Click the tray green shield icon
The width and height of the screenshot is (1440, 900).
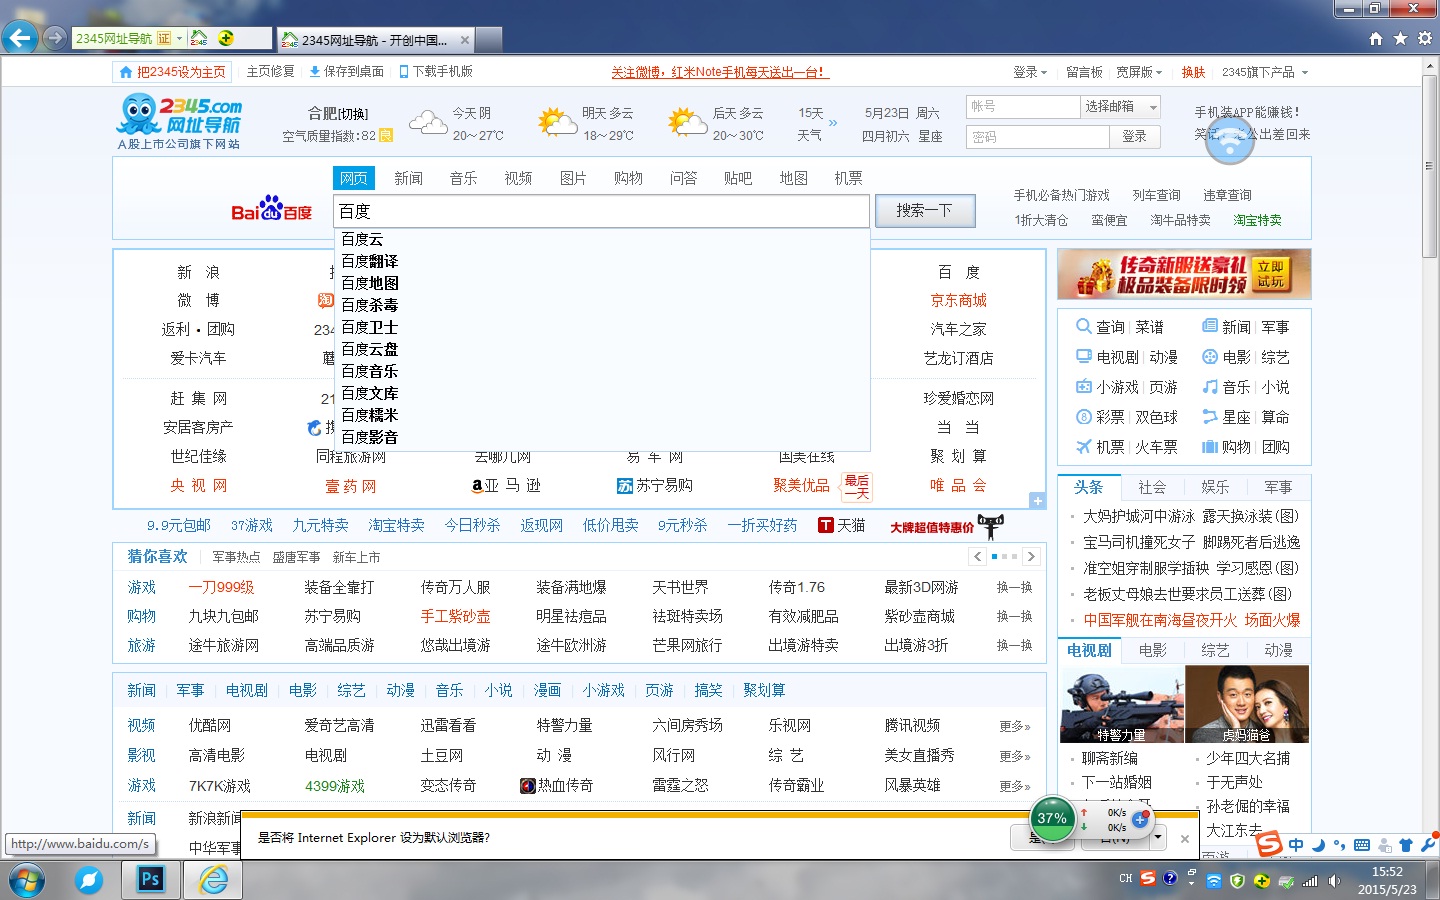[1238, 881]
